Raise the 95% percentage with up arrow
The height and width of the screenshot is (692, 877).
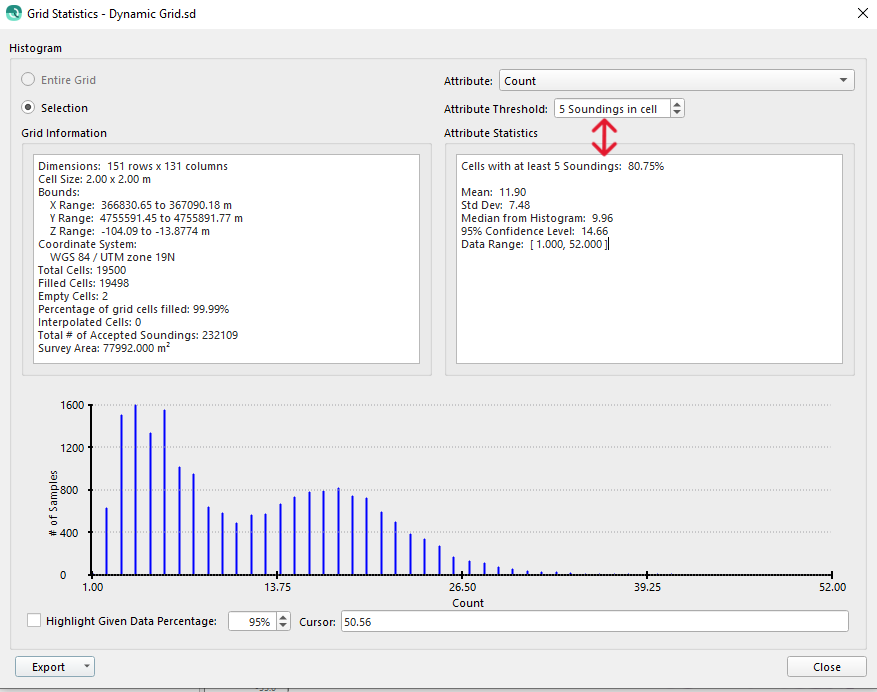point(282,617)
